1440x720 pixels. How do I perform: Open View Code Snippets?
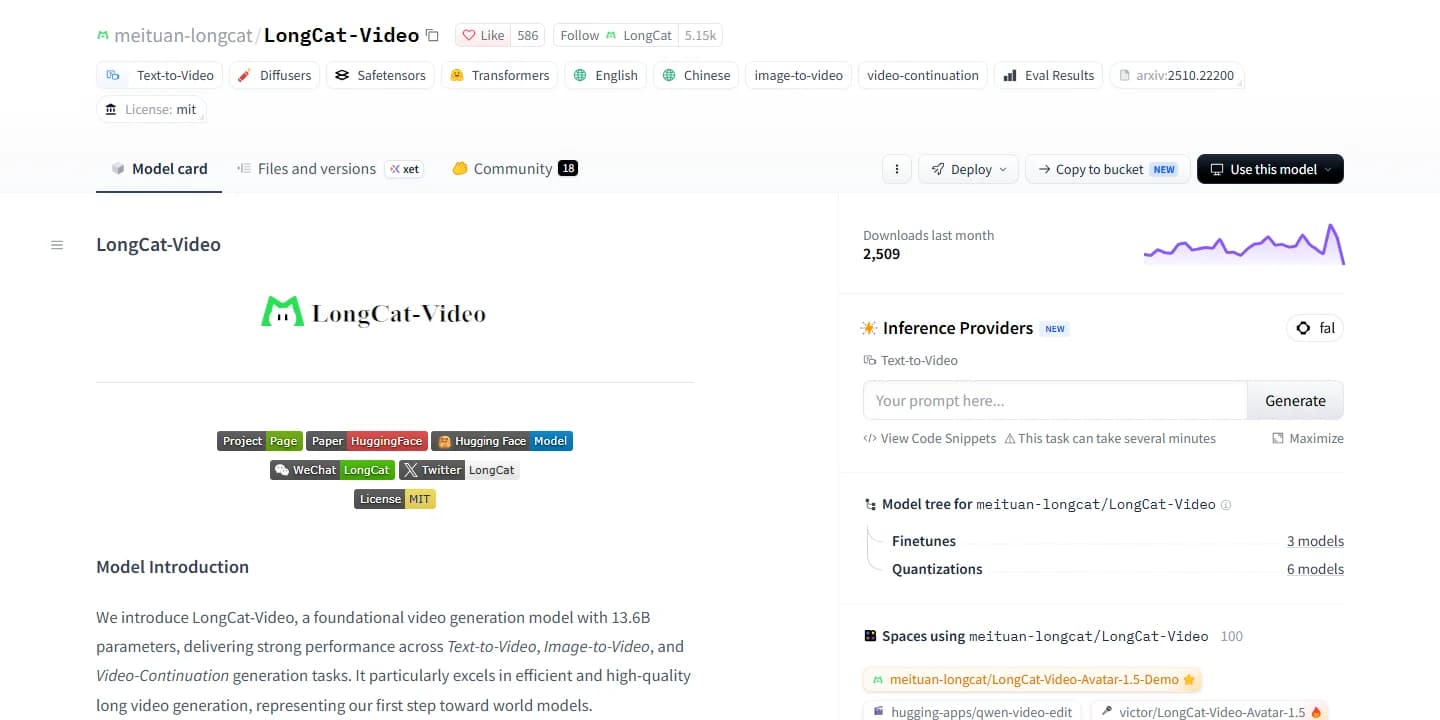(x=930, y=438)
